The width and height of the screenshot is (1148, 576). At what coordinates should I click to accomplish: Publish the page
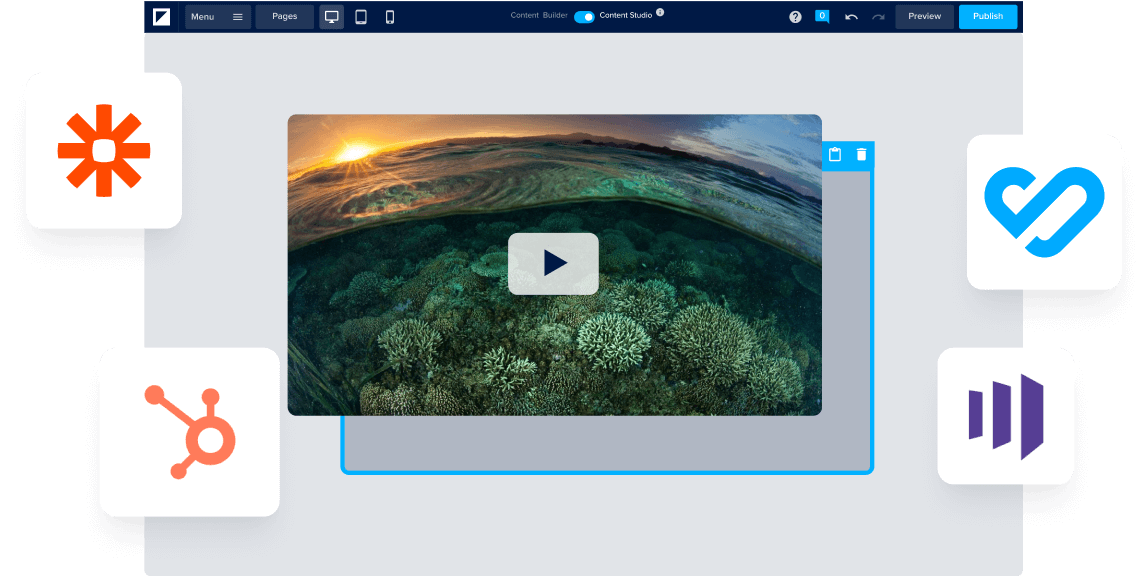coord(987,17)
